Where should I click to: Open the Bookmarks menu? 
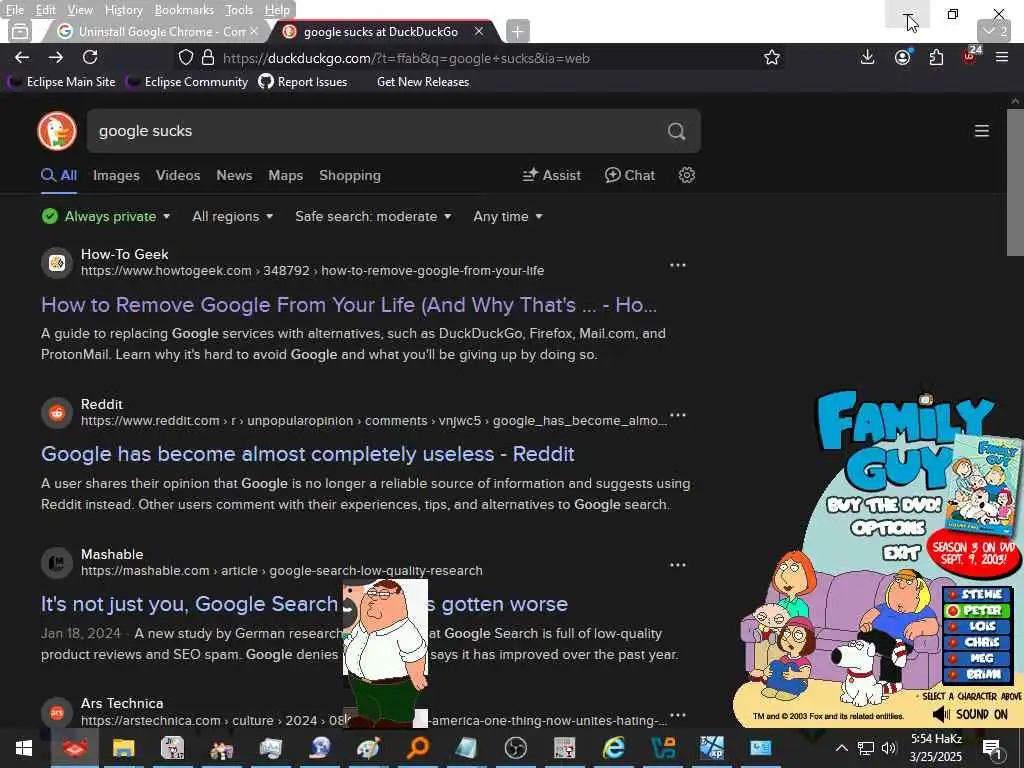tap(184, 10)
